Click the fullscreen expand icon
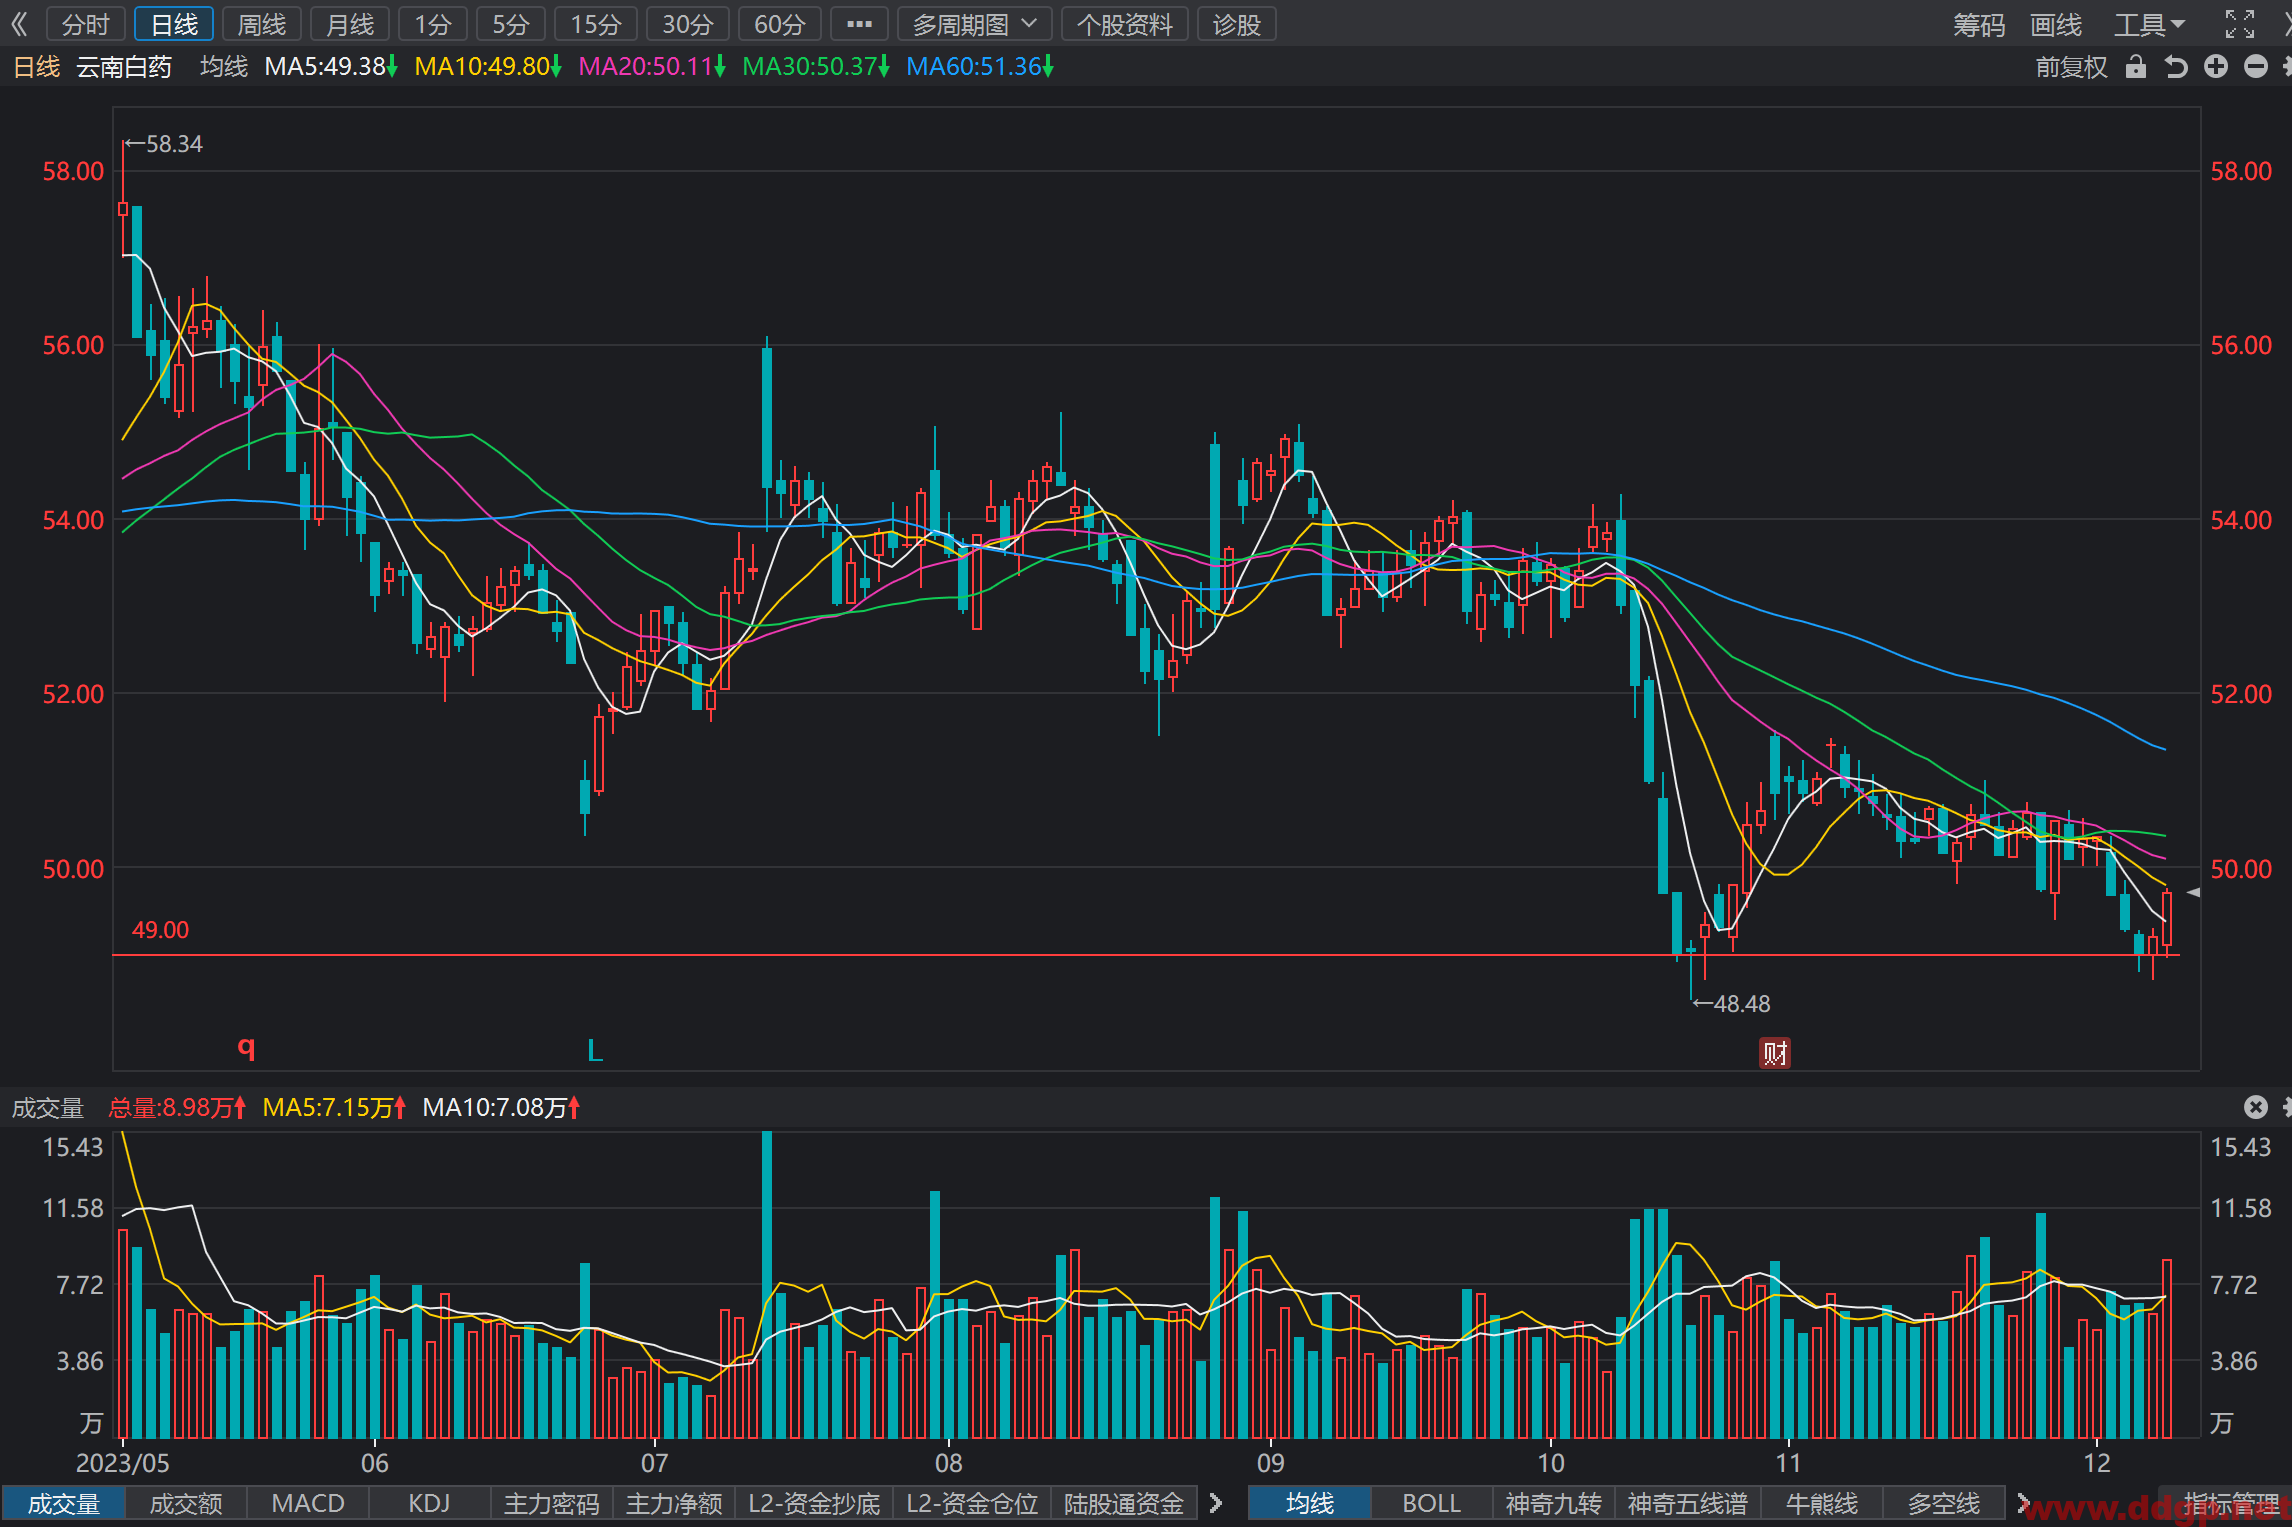The height and width of the screenshot is (1527, 2292). pyautogui.click(x=2240, y=24)
